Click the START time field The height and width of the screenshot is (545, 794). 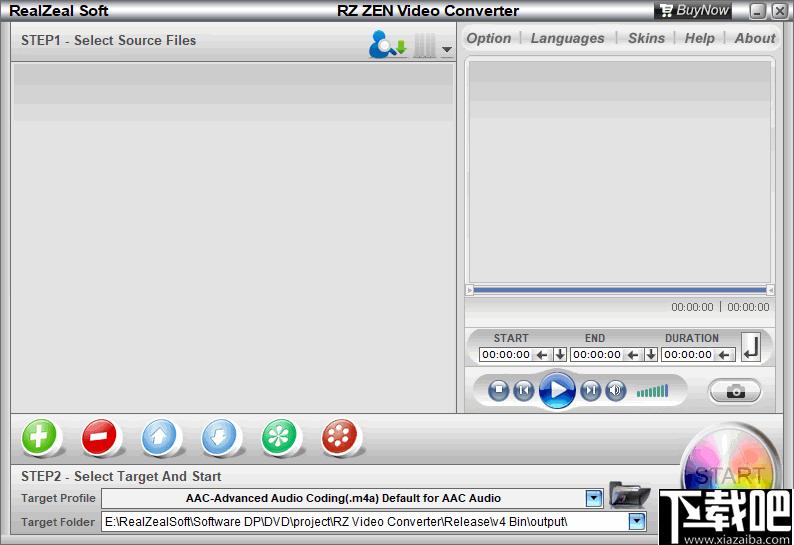pos(506,355)
